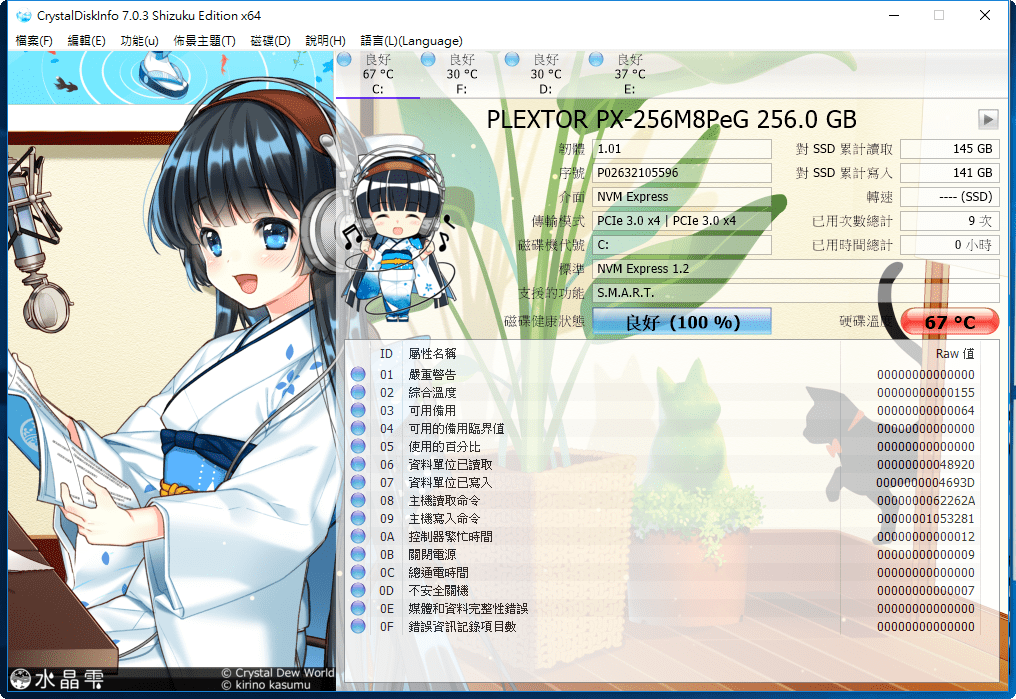This screenshot has height=699, width=1016.
Task: Click the ID column header
Action: (x=386, y=354)
